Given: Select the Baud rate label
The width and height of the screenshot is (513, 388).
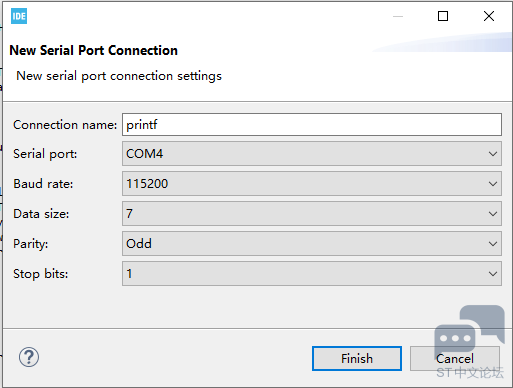Looking at the screenshot, I should [43, 184].
